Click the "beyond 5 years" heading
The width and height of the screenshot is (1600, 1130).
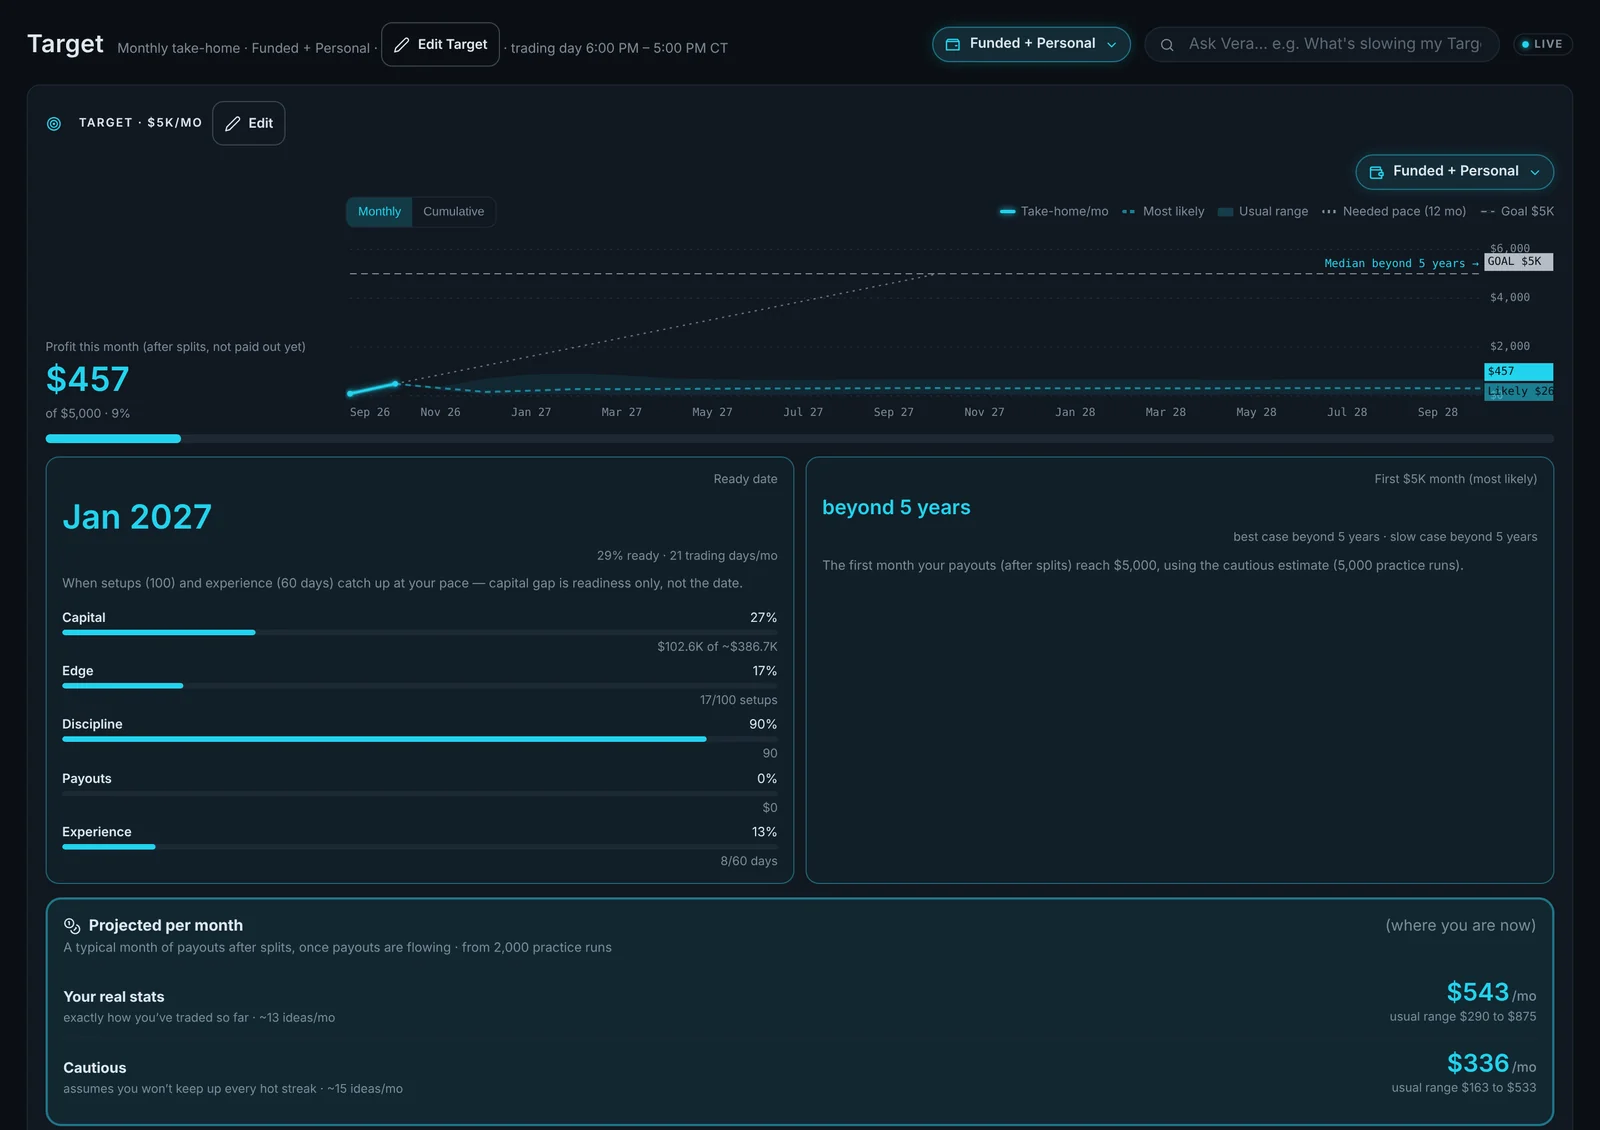pyautogui.click(x=896, y=508)
